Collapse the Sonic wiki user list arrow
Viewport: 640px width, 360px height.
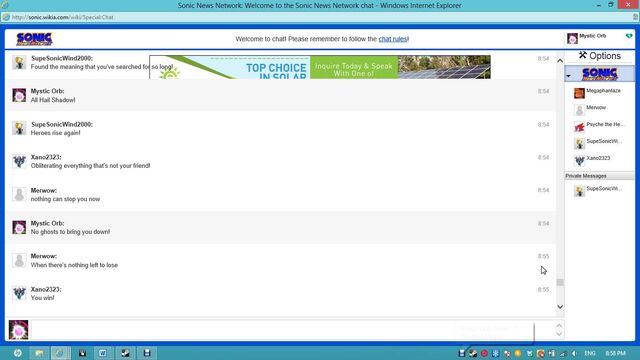tap(568, 76)
